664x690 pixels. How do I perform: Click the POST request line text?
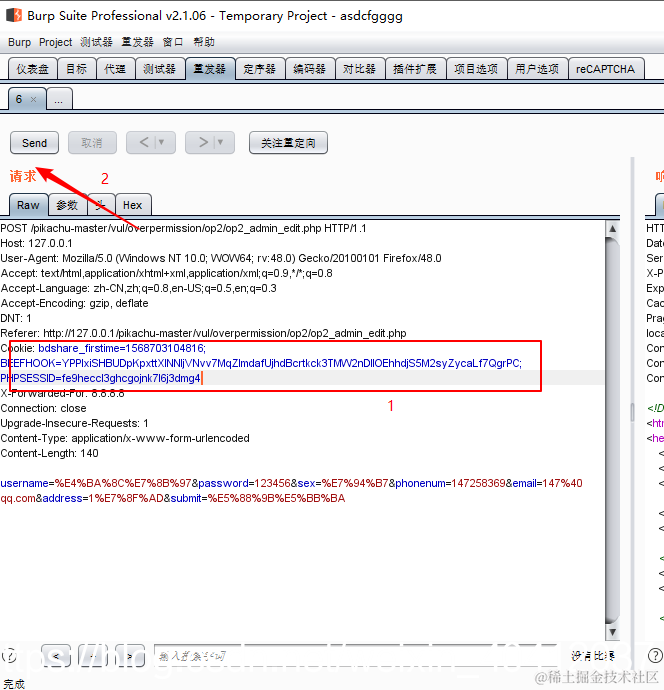(183, 228)
